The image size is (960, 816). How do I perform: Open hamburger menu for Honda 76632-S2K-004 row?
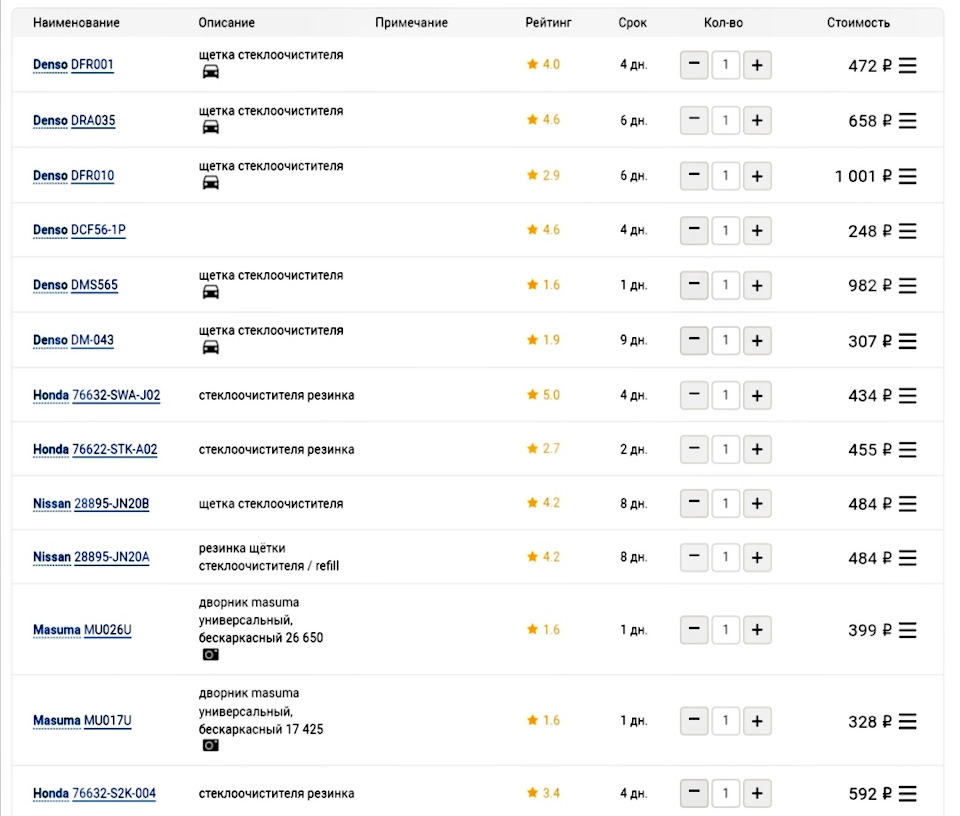[907, 794]
